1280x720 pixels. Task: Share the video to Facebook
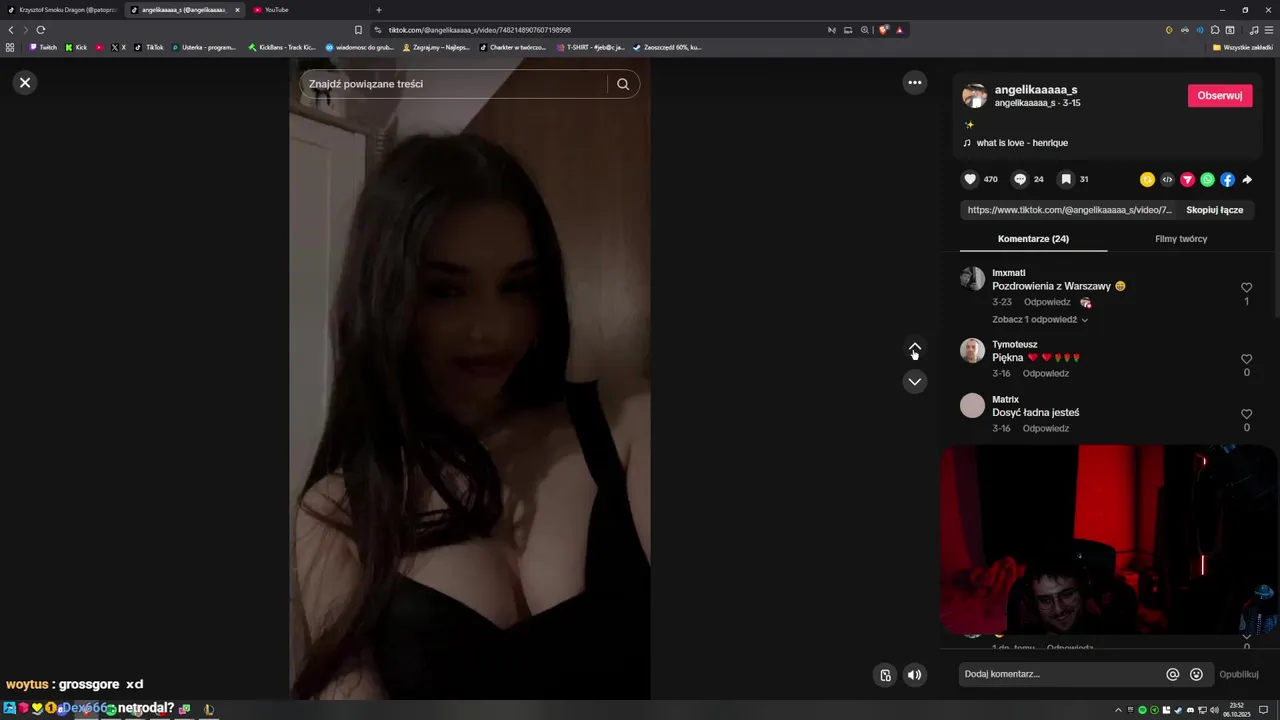tap(1227, 180)
